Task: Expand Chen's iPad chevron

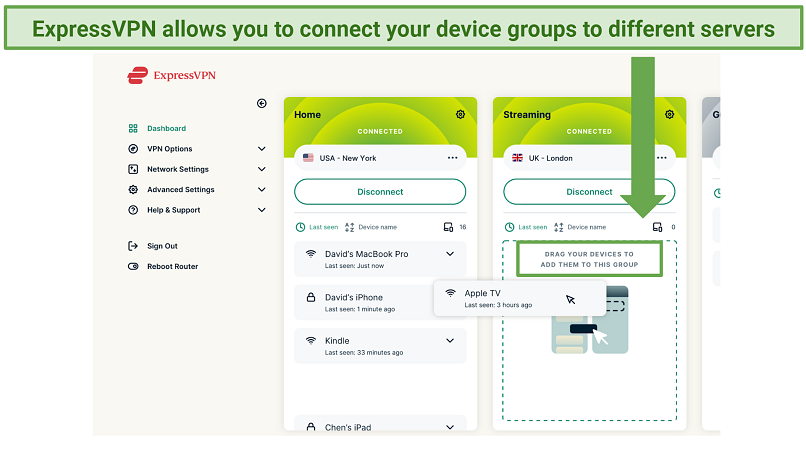Action: (450, 427)
